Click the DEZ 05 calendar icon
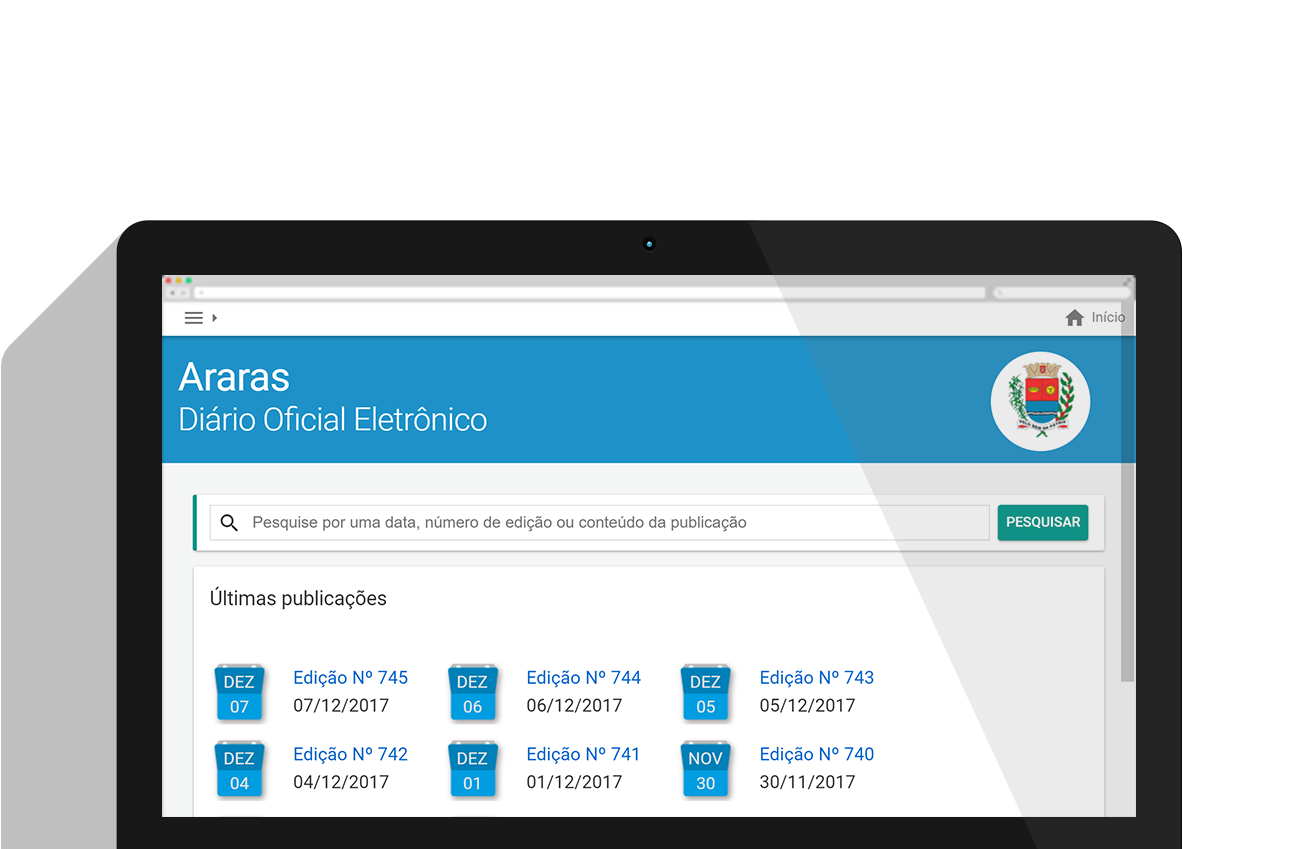The width and height of the screenshot is (1300, 849). coord(705,693)
